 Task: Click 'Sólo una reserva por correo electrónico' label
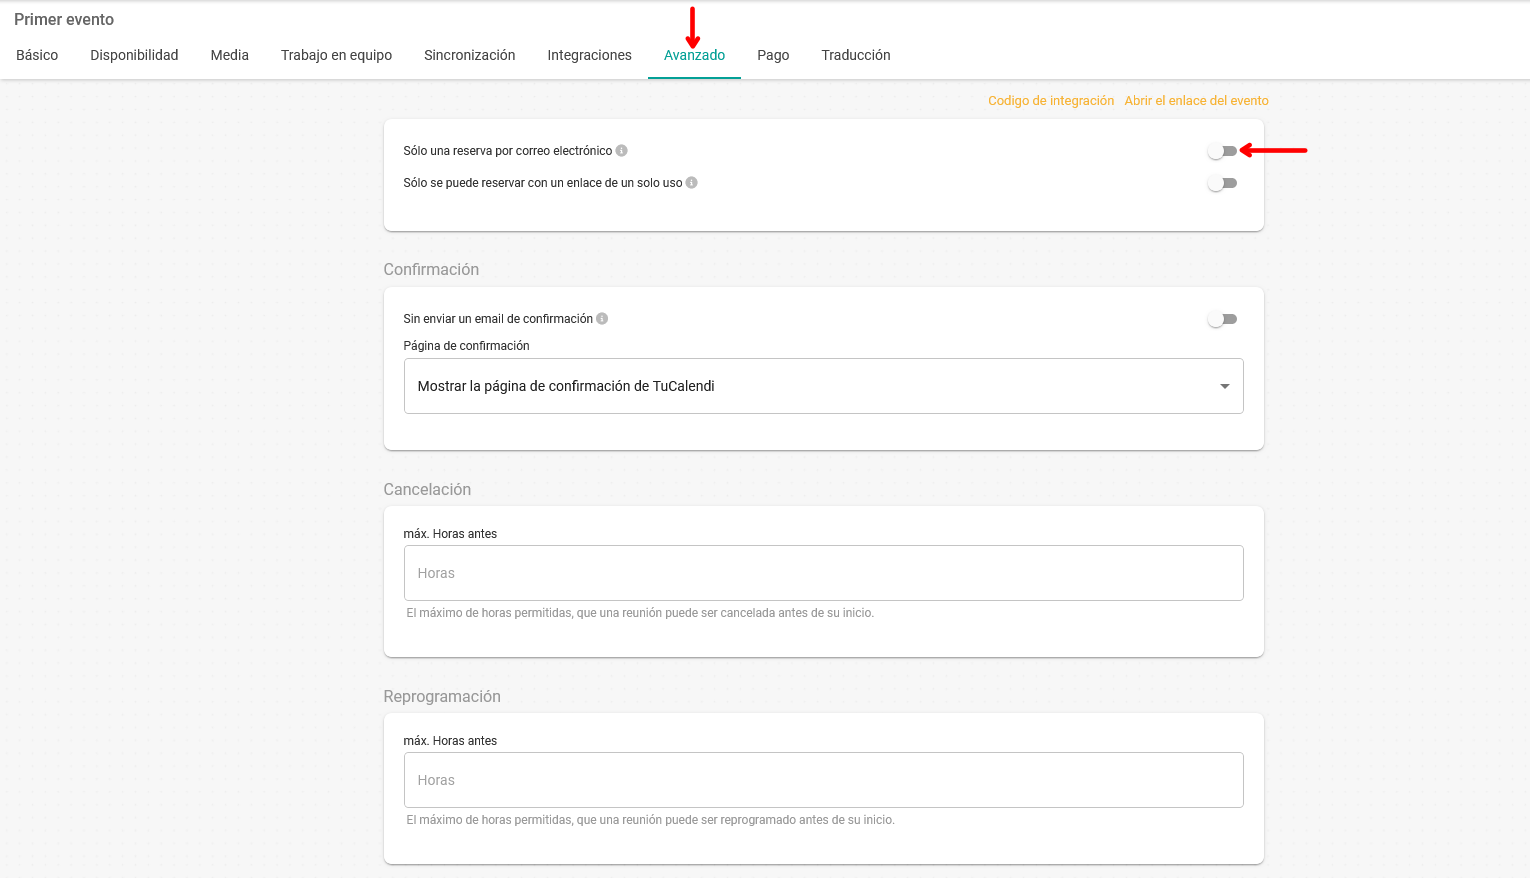click(x=507, y=151)
